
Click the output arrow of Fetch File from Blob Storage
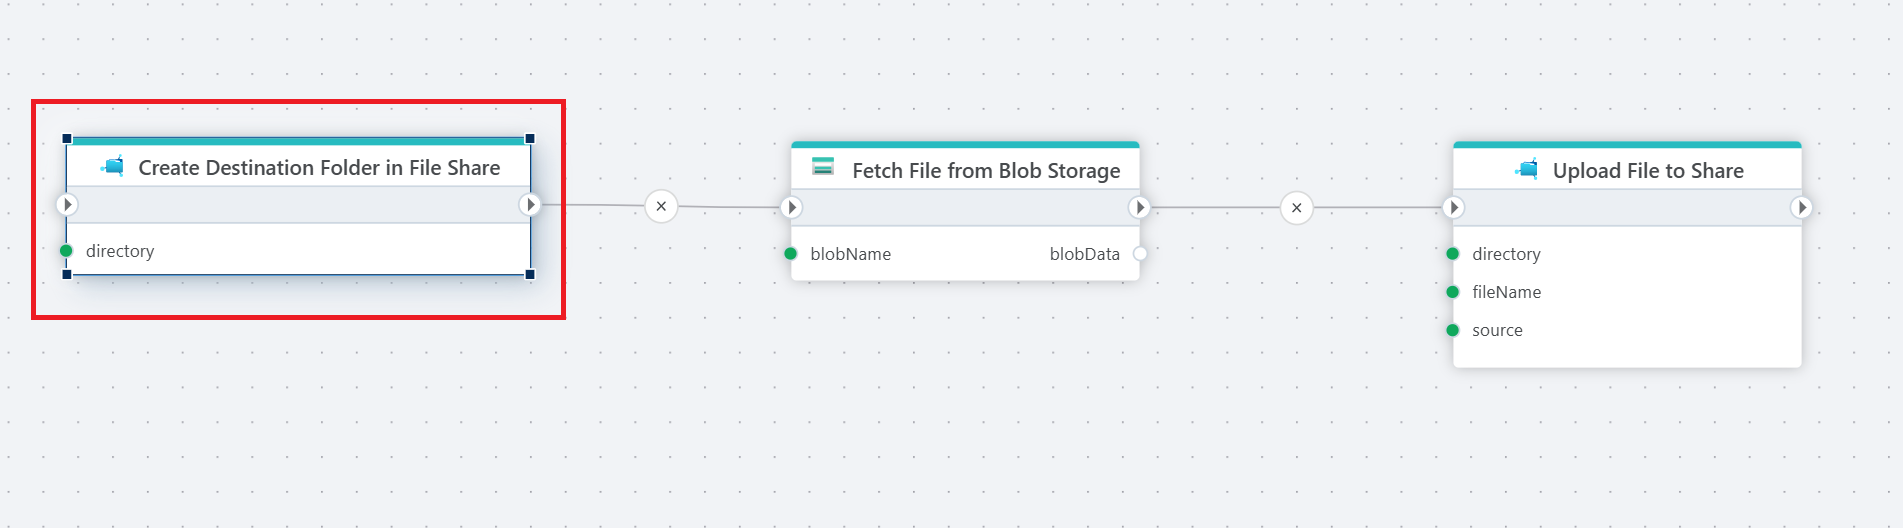[1139, 207]
